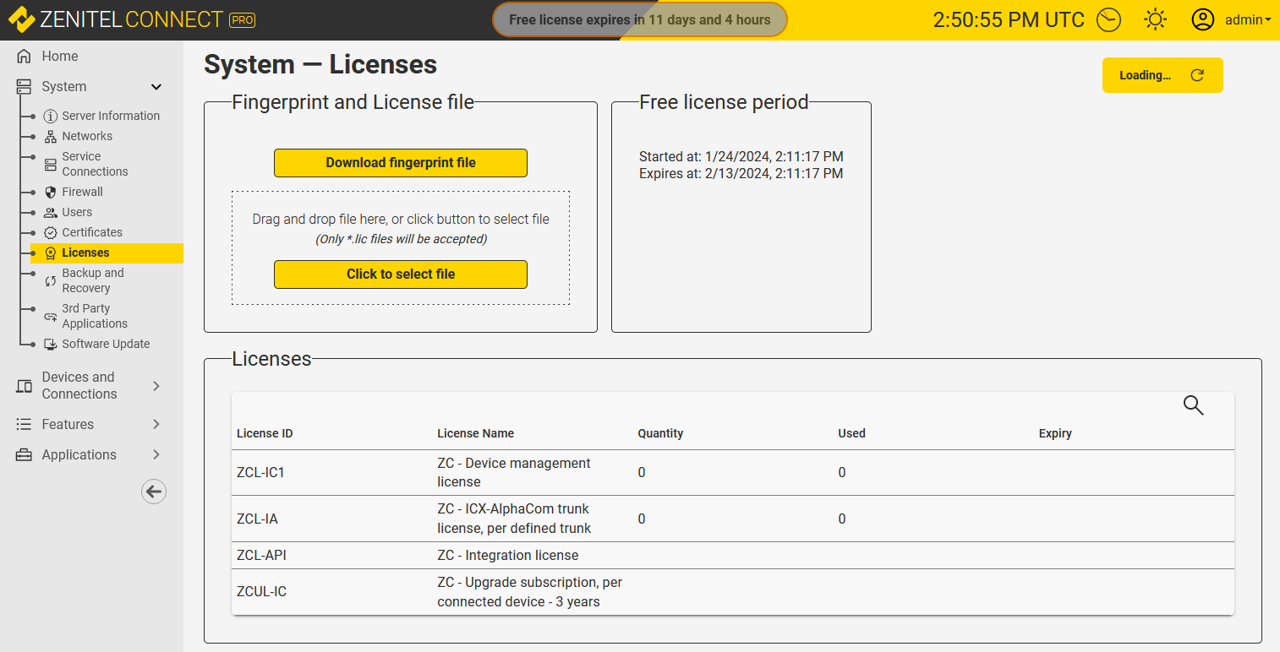Screen dimensions: 1280x652
Task: Open the Home menu item
Action: [60, 57]
